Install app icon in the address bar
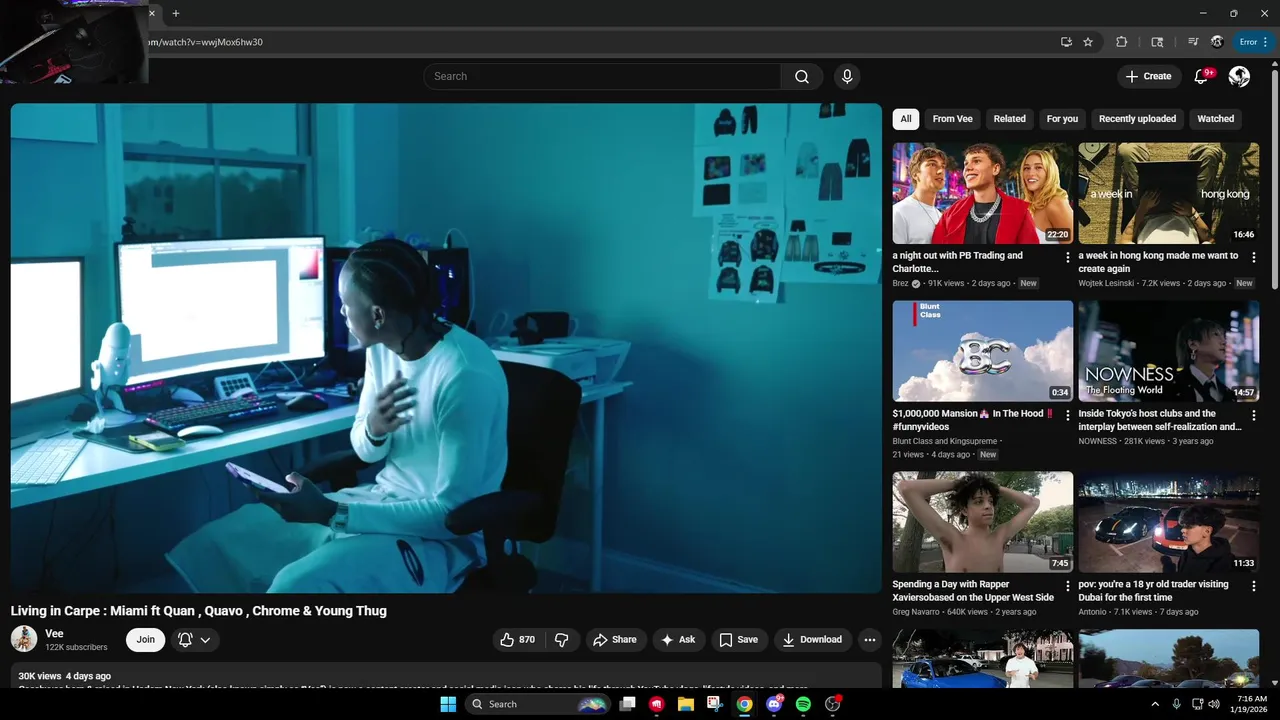Viewport: 1280px width, 720px height. (1067, 42)
